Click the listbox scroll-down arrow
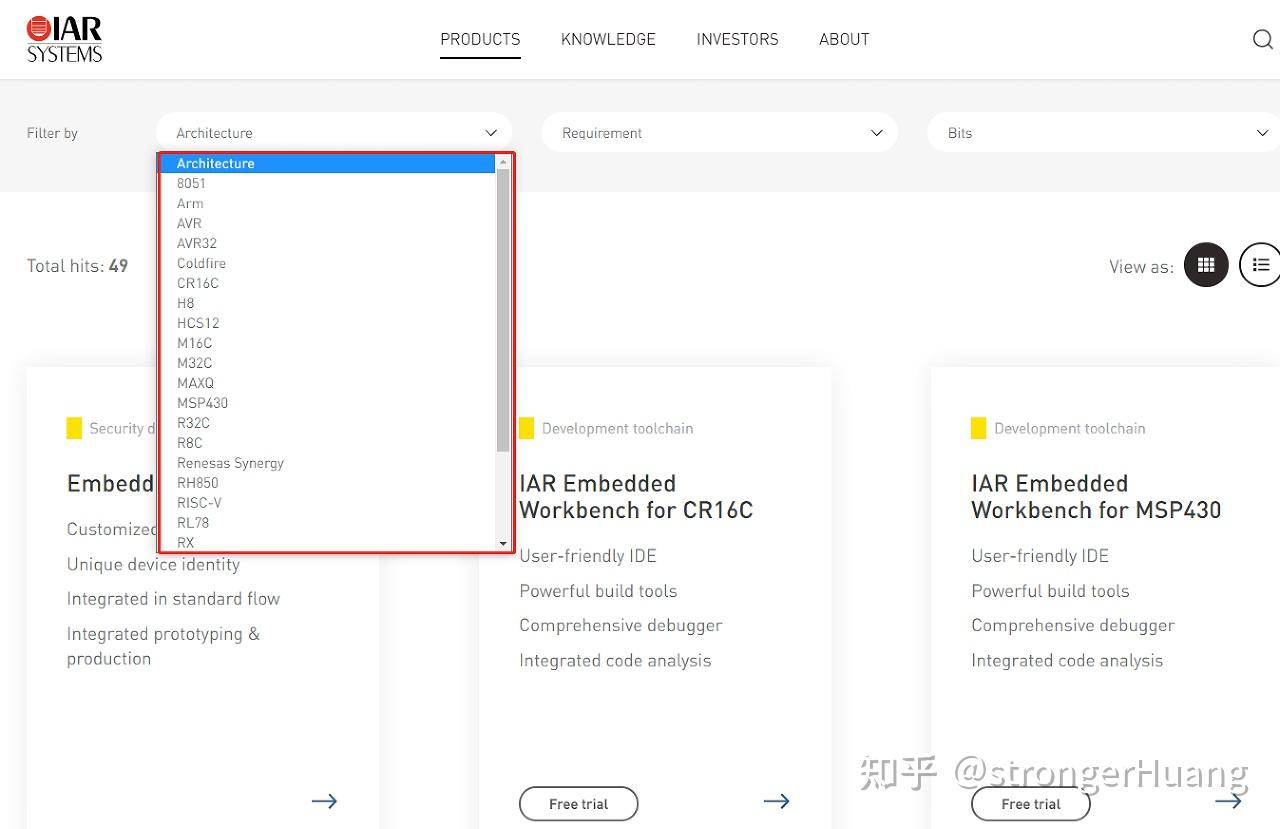1280x829 pixels. pos(503,543)
